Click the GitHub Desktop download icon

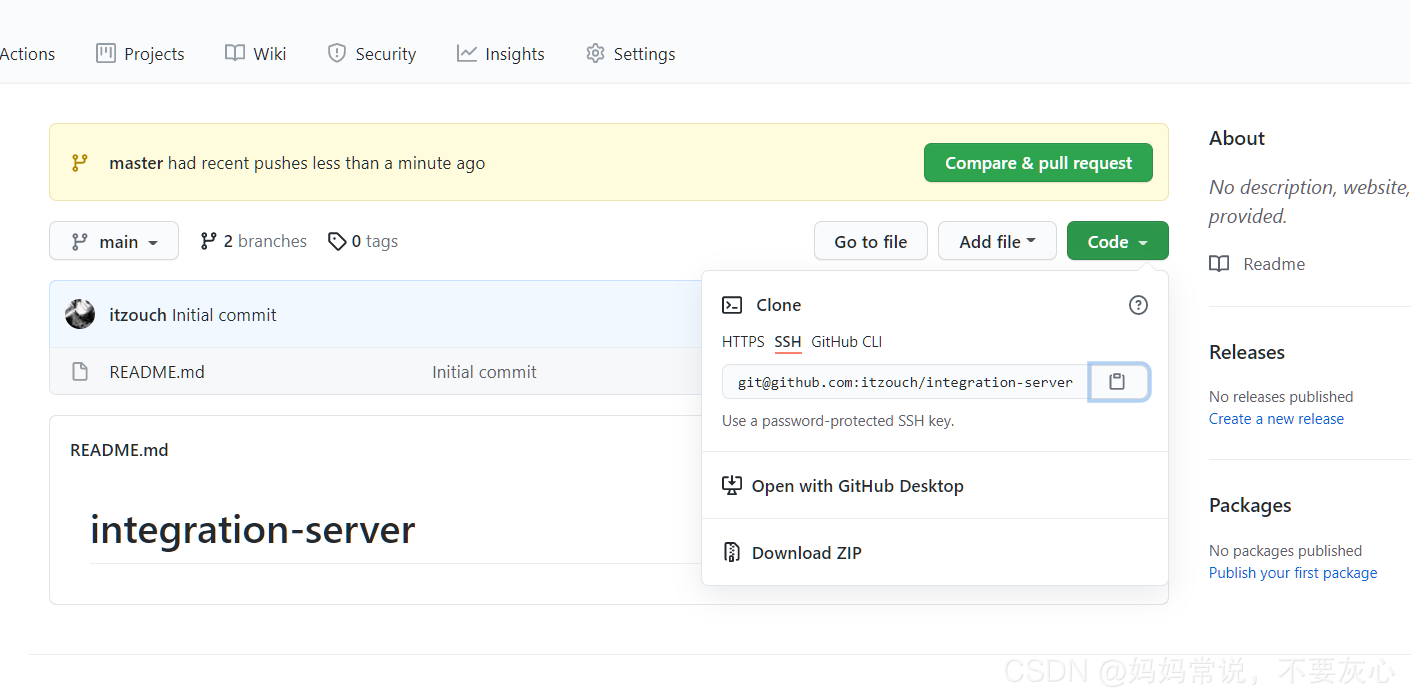pos(731,485)
